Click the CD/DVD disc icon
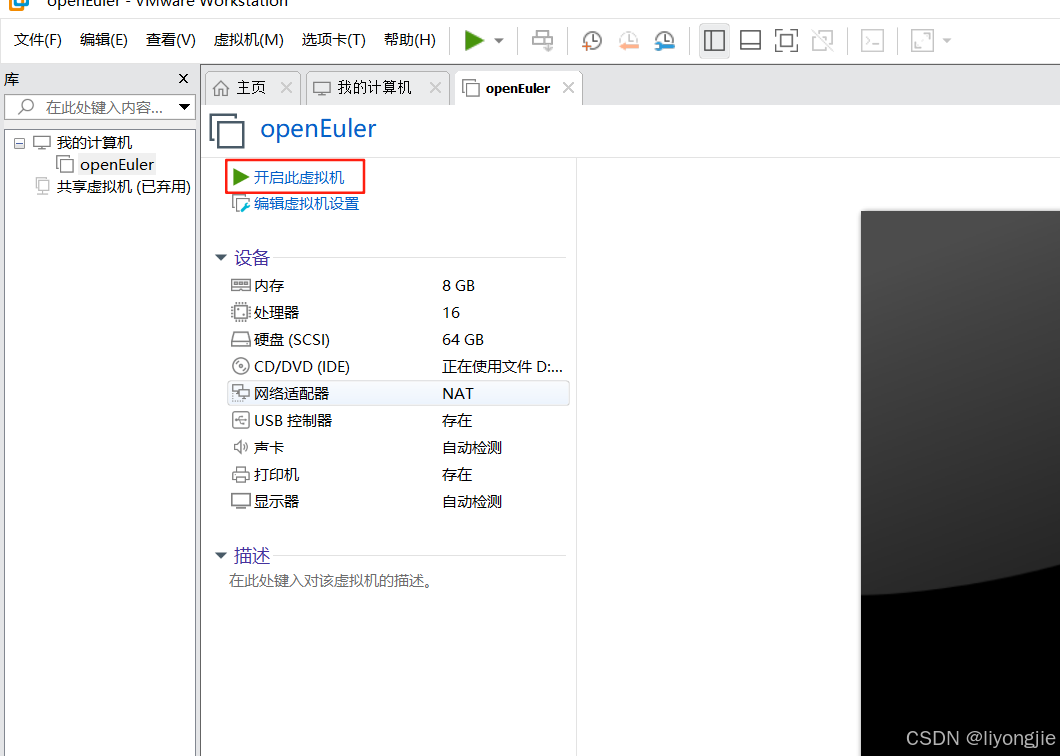Image resolution: width=1060 pixels, height=756 pixels. click(x=241, y=367)
